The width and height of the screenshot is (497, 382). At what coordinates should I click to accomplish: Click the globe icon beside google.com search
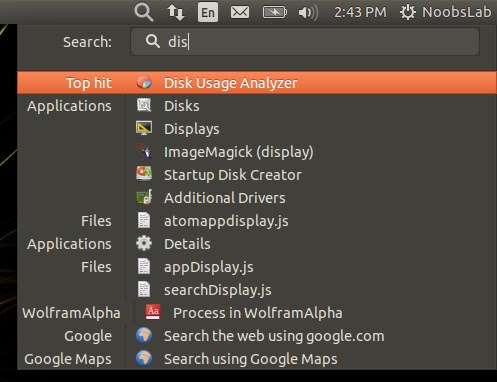144,335
